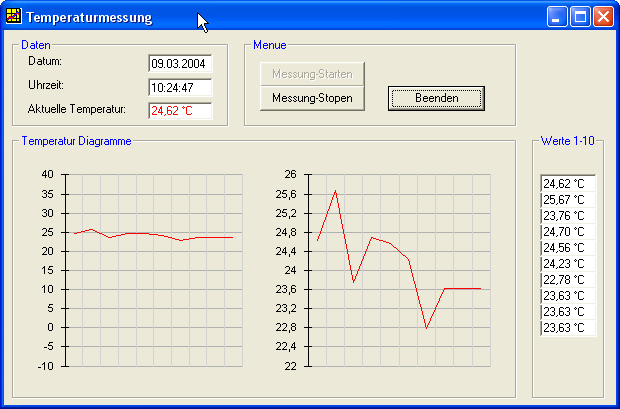The height and width of the screenshot is (409, 620).
Task: Select the Aktuelle Temperatur field showing 24,62 °C
Action: click(180, 111)
